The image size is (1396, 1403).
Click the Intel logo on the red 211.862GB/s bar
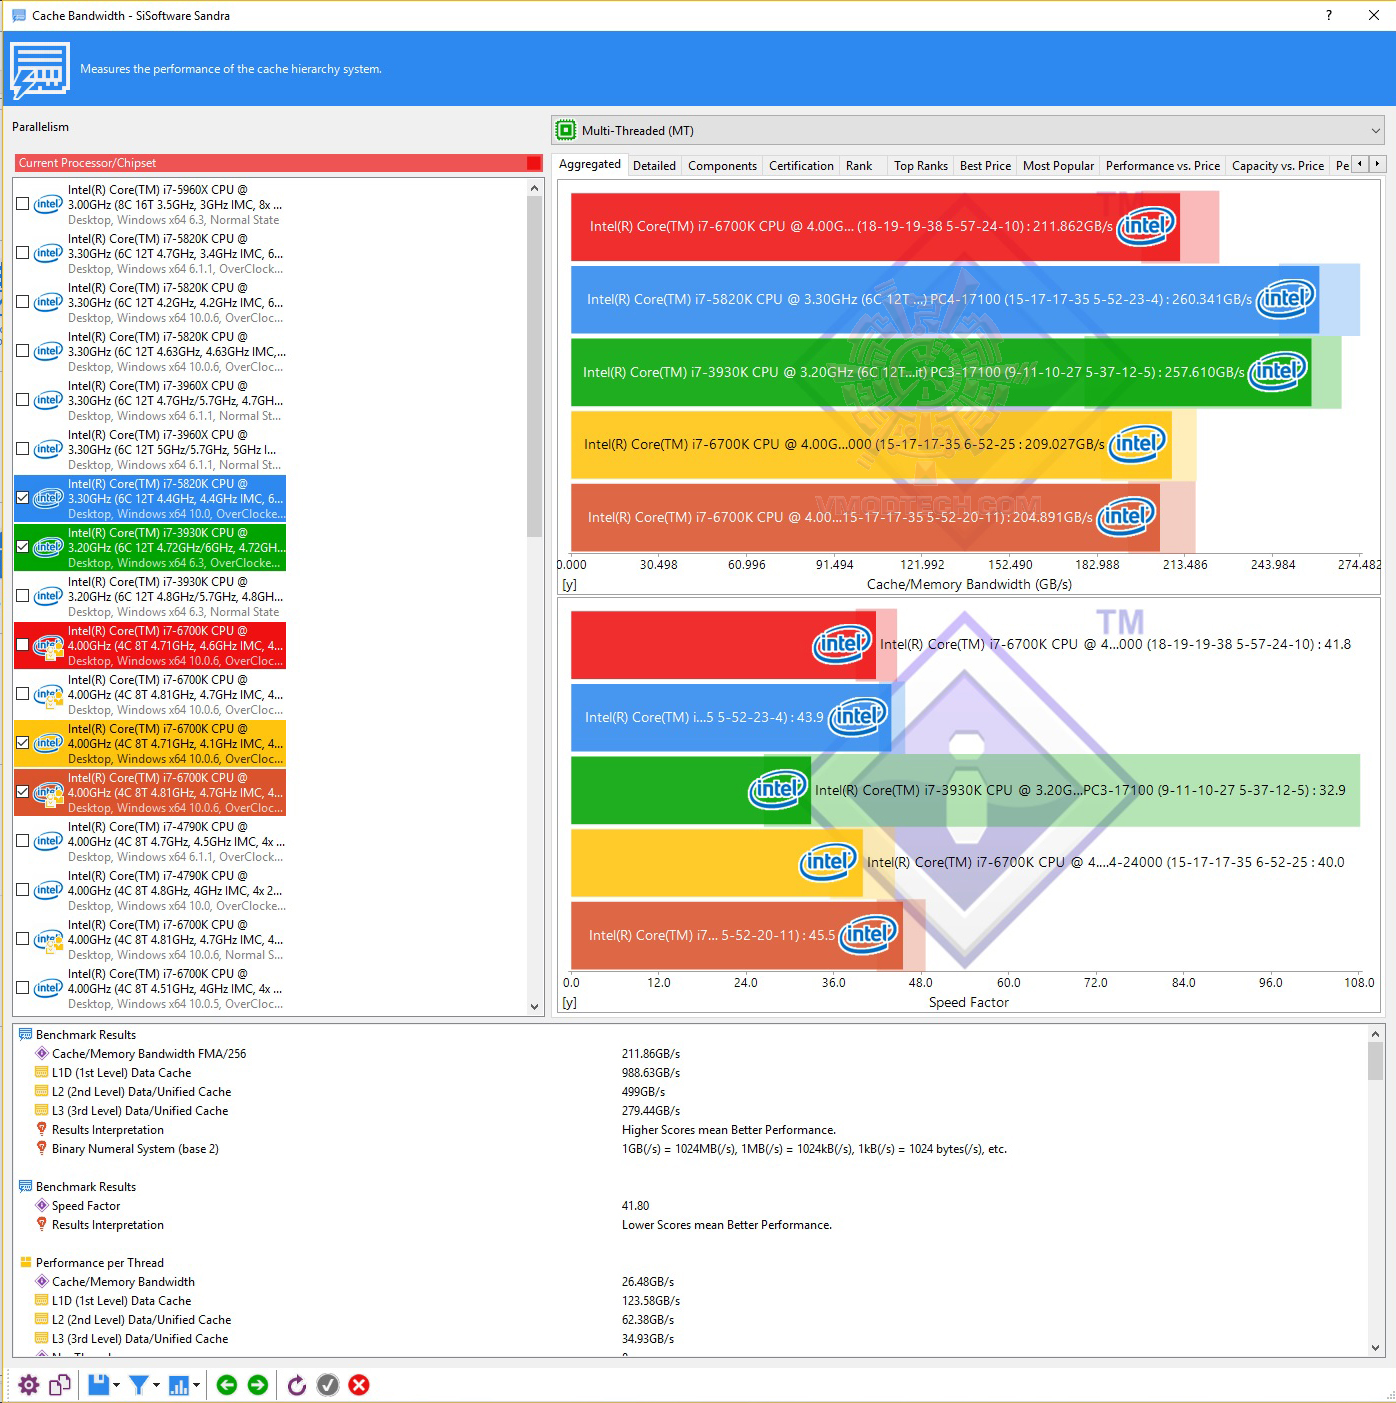pyautogui.click(x=1145, y=225)
